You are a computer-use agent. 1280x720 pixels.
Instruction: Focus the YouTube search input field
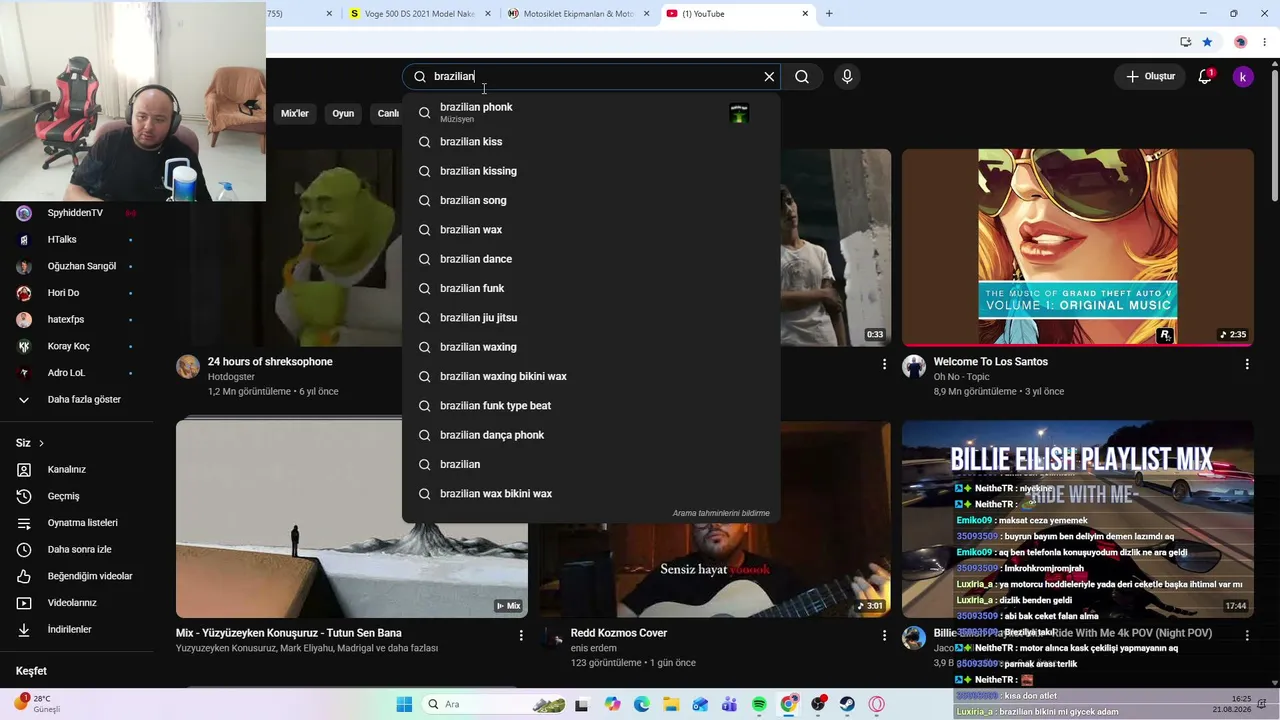[590, 77]
